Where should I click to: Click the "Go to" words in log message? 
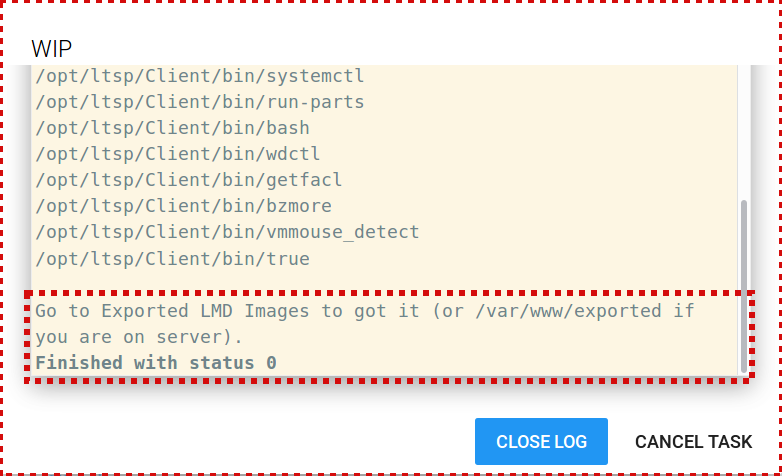pos(57,311)
